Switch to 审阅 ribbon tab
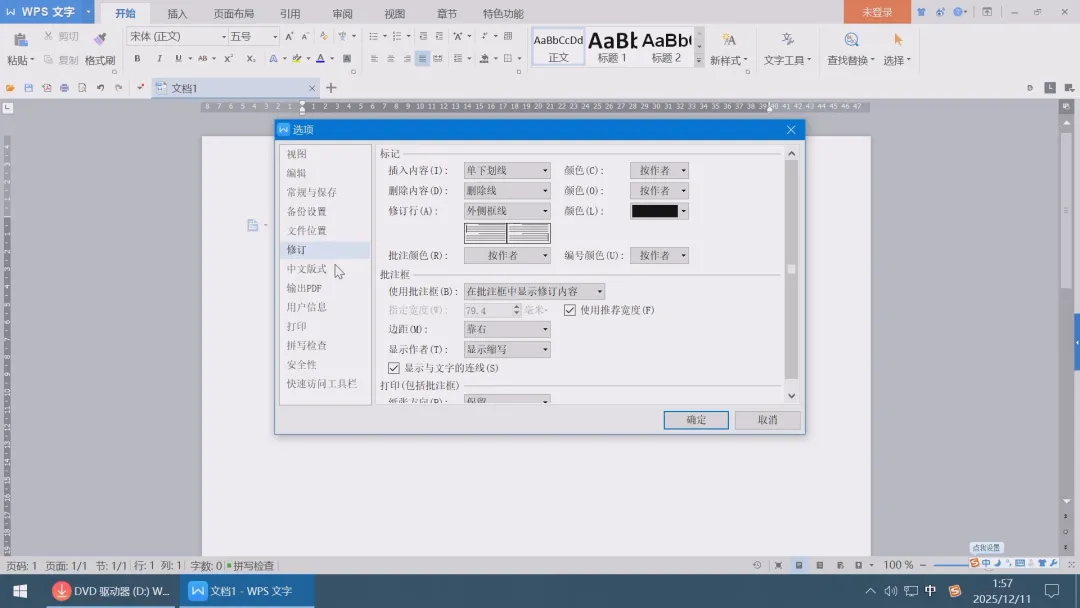Image resolution: width=1080 pixels, height=608 pixels. pyautogui.click(x=342, y=13)
